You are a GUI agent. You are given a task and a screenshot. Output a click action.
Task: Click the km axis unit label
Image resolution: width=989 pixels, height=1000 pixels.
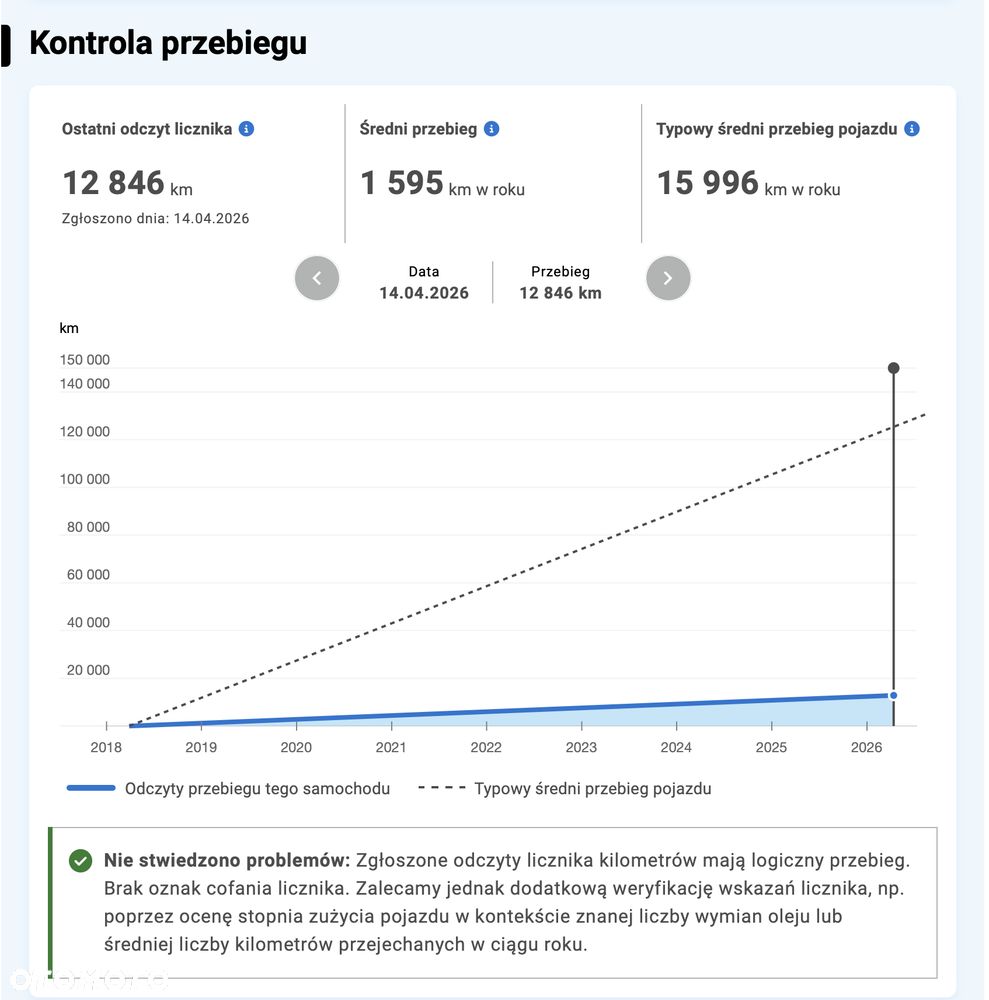pos(69,328)
